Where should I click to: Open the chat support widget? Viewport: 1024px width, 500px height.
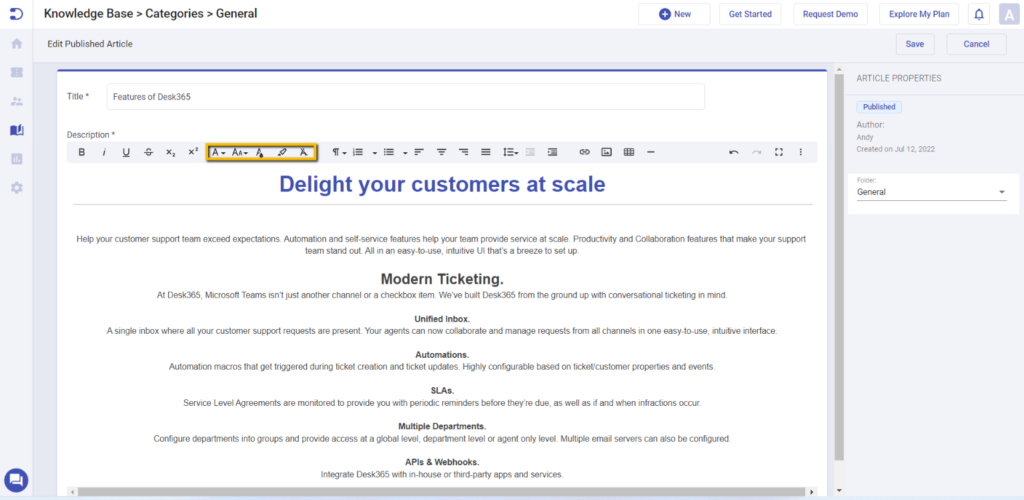coord(16,480)
